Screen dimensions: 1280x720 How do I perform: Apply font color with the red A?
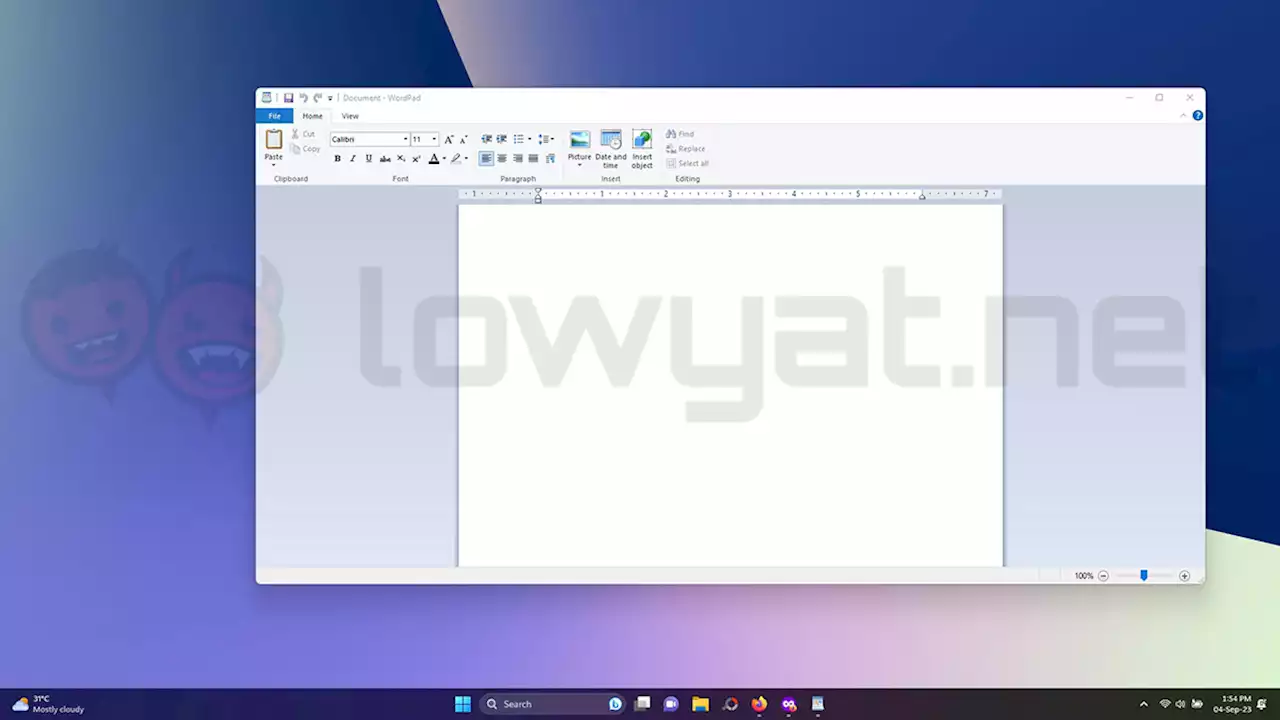click(434, 158)
